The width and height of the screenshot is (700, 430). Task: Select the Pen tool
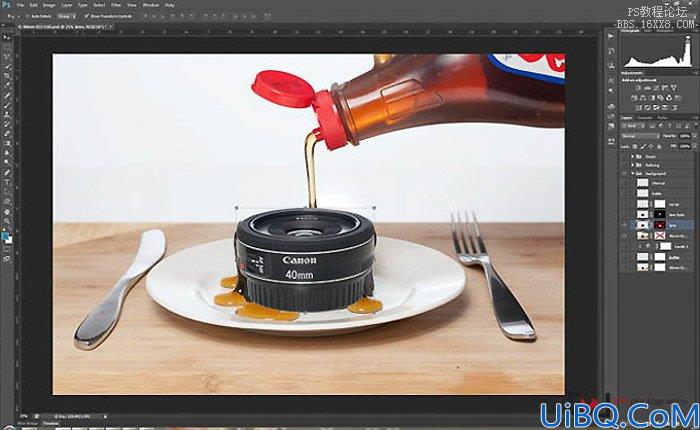tap(7, 172)
